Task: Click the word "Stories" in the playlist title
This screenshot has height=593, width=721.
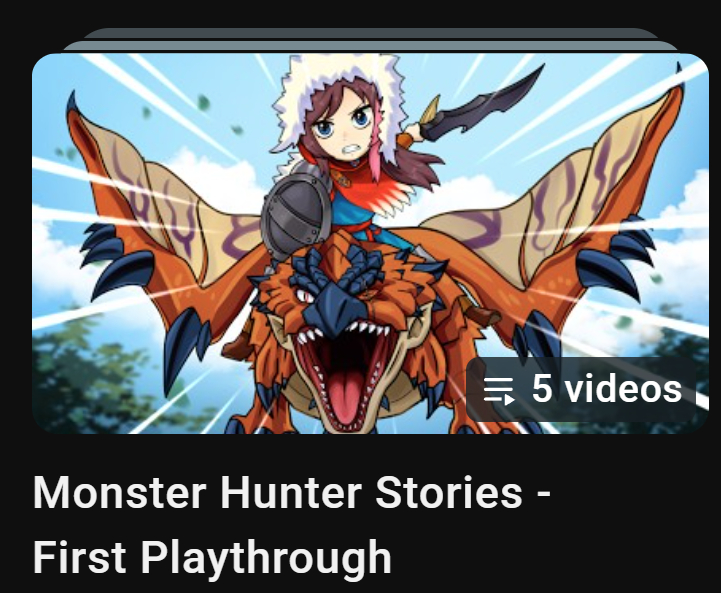Action: [x=449, y=492]
